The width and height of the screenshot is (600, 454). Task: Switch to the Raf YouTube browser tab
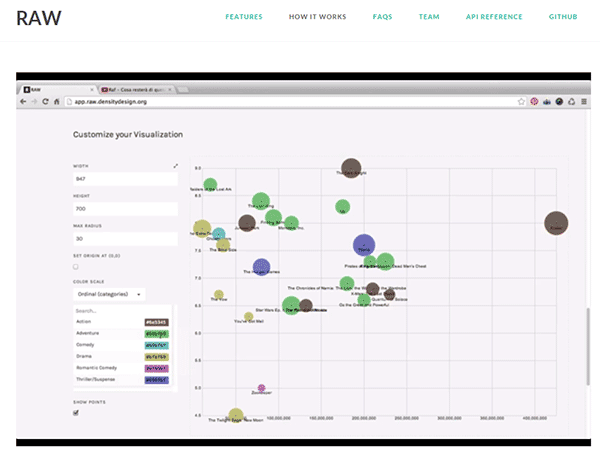[x=136, y=90]
